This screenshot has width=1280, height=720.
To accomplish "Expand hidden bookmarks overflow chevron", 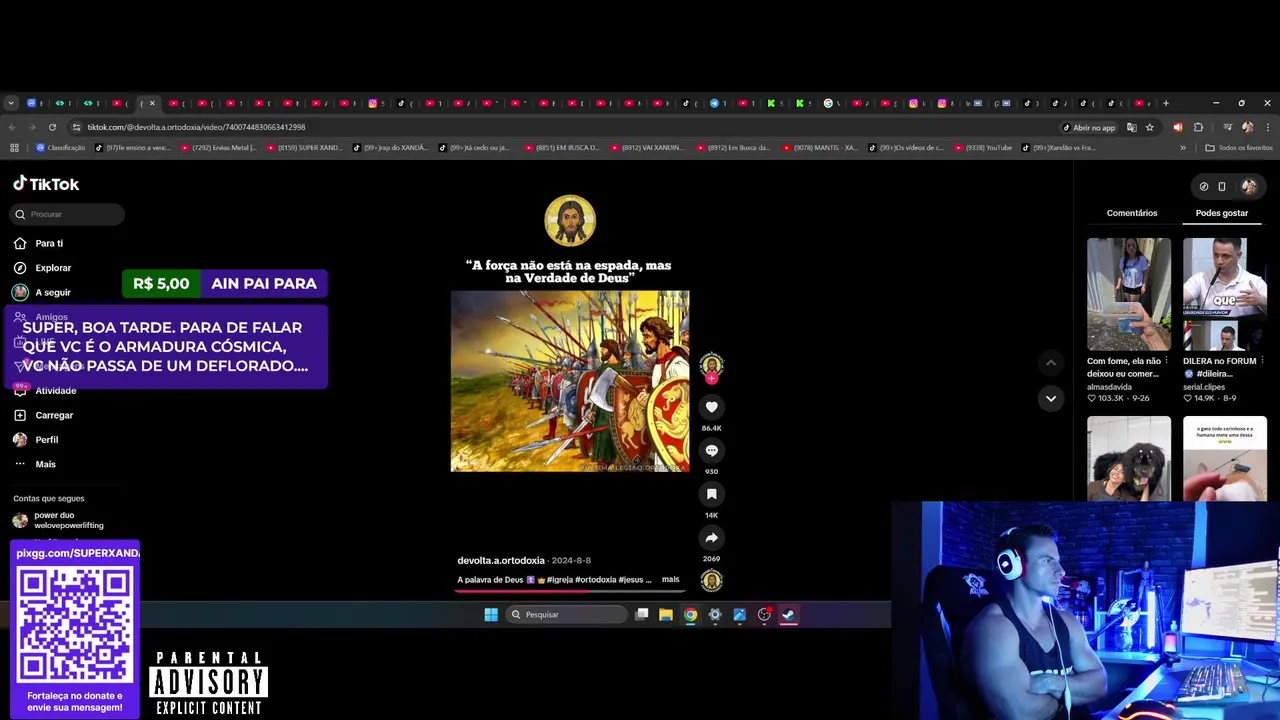I will pyautogui.click(x=1183, y=148).
